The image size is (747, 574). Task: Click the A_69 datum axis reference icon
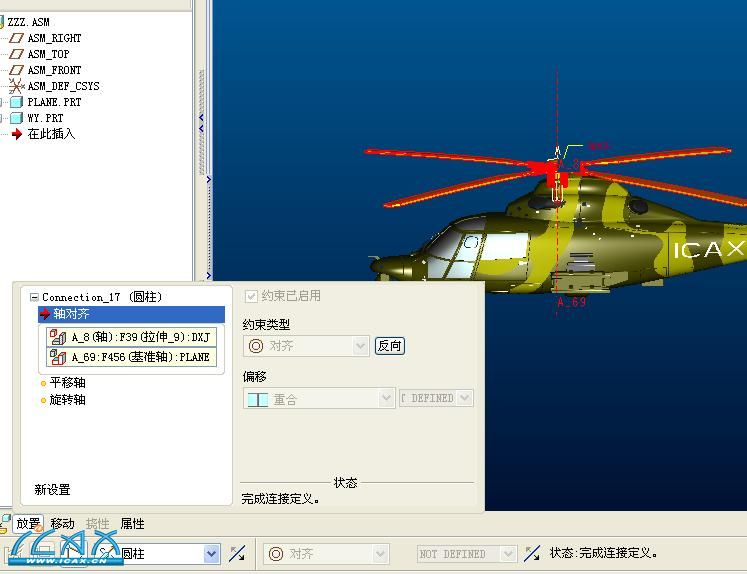click(x=58, y=357)
